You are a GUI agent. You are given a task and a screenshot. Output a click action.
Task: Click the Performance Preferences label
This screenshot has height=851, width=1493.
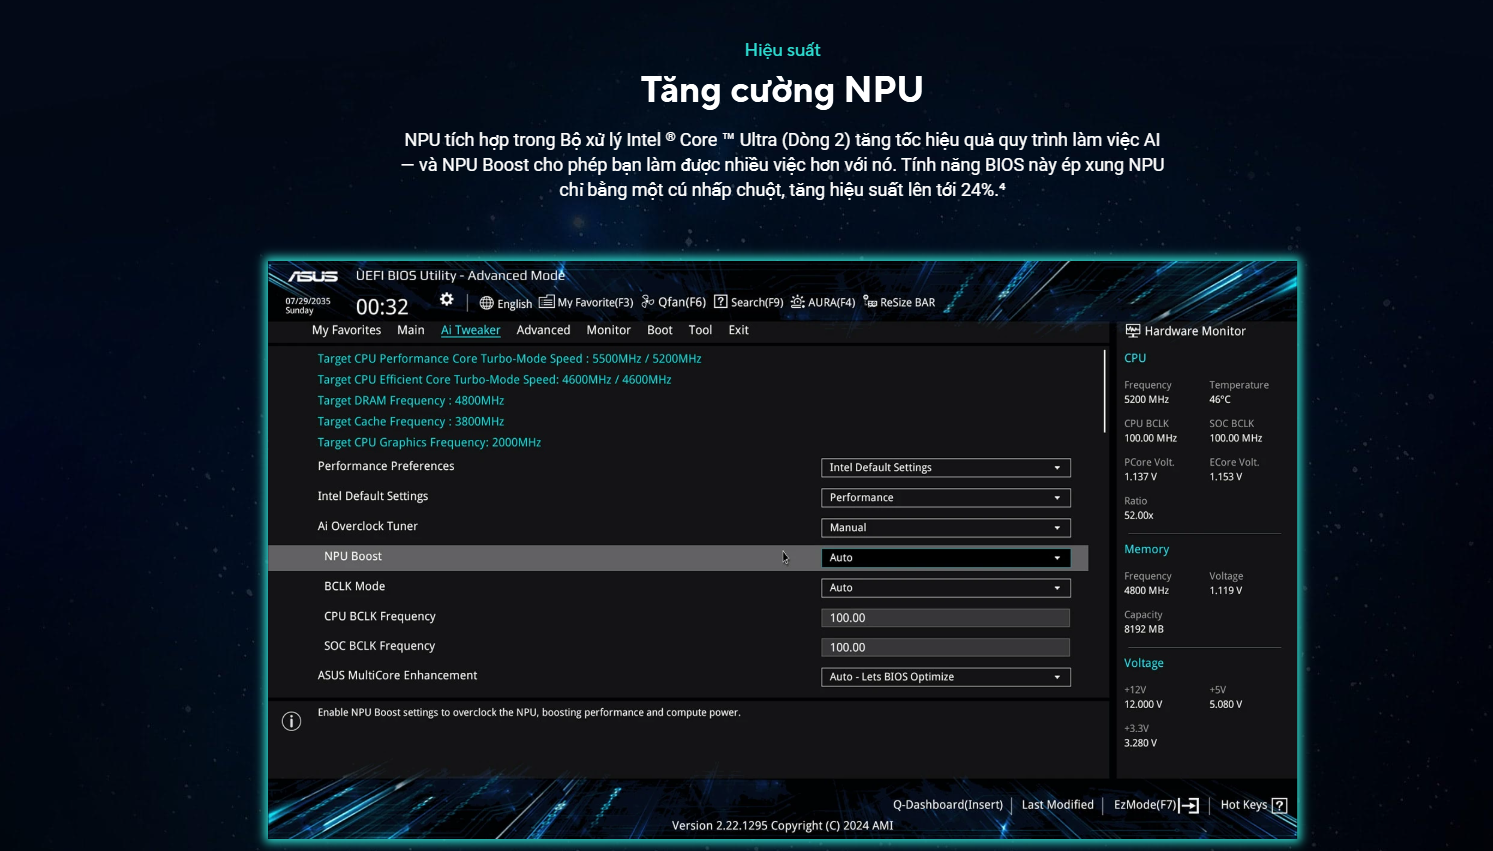(386, 466)
